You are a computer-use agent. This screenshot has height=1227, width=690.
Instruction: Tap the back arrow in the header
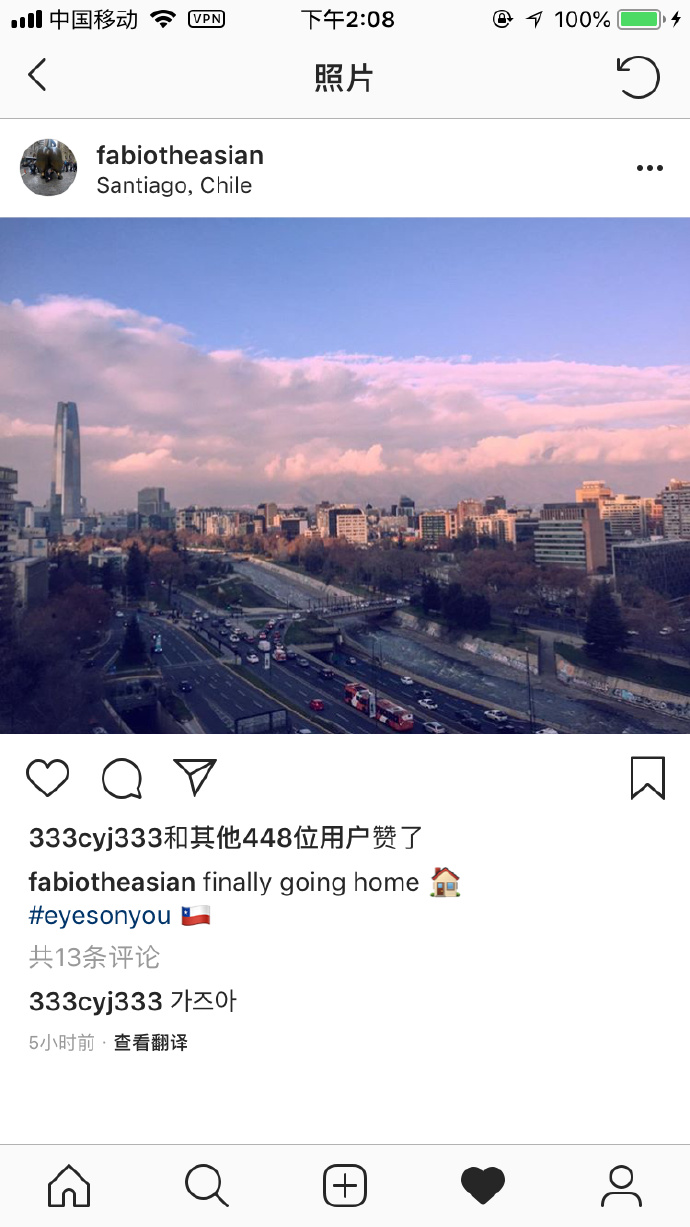pos(37,75)
